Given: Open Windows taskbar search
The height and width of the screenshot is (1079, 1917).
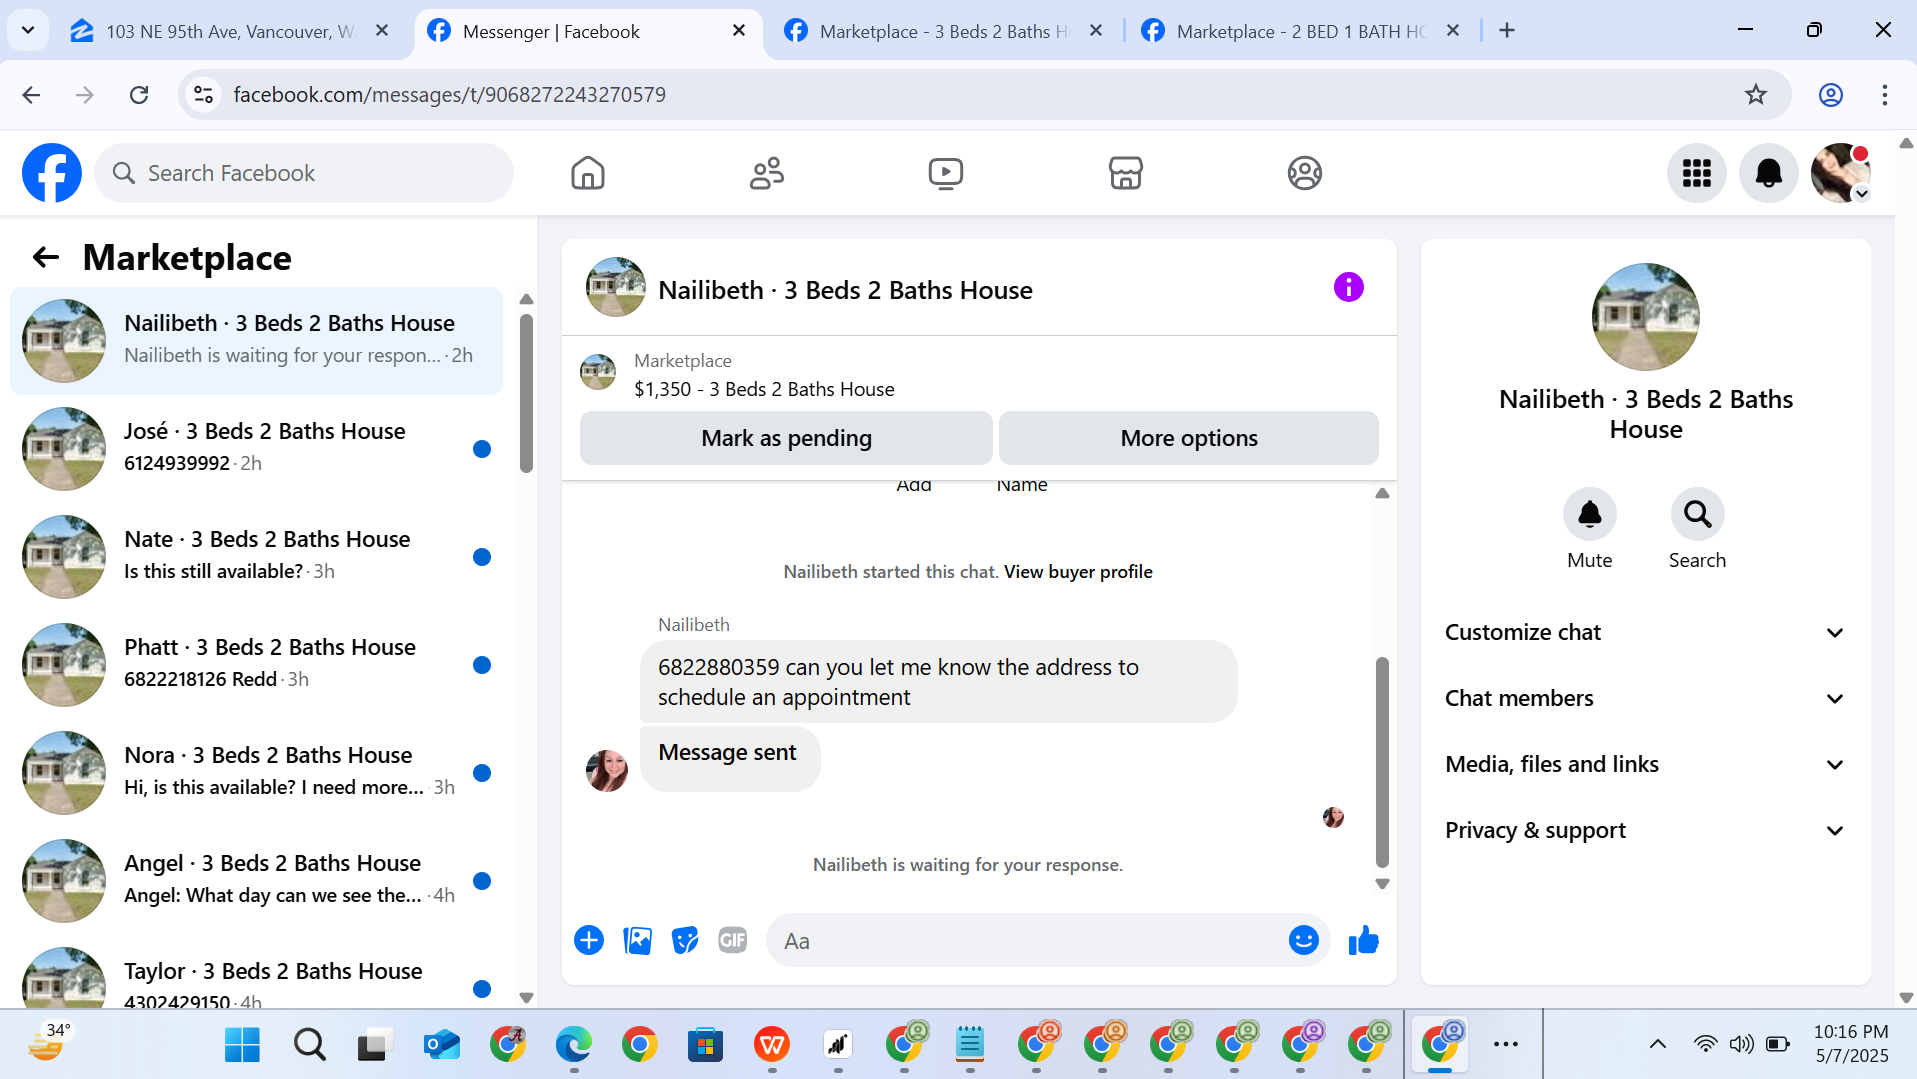Looking at the screenshot, I should (x=310, y=1045).
